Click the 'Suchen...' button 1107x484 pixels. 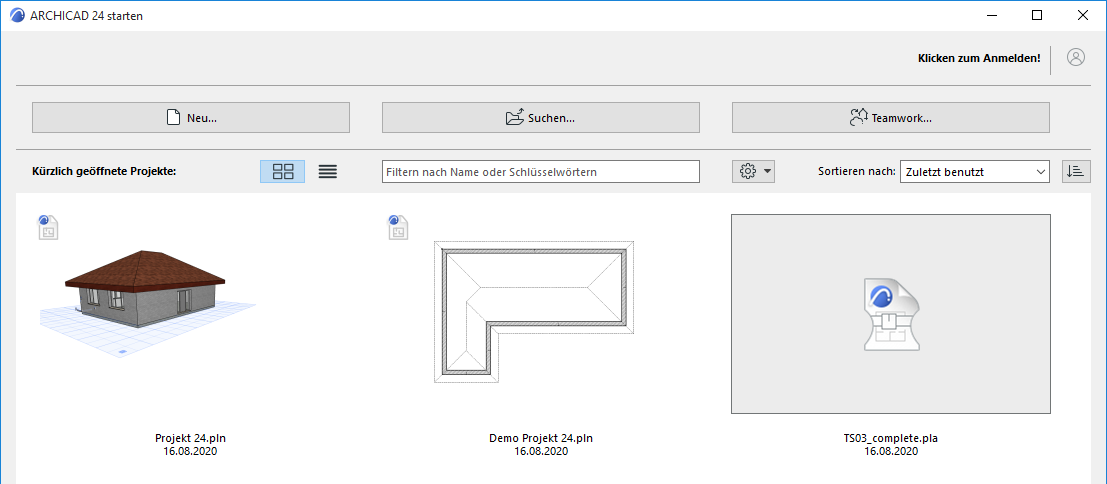(x=541, y=118)
